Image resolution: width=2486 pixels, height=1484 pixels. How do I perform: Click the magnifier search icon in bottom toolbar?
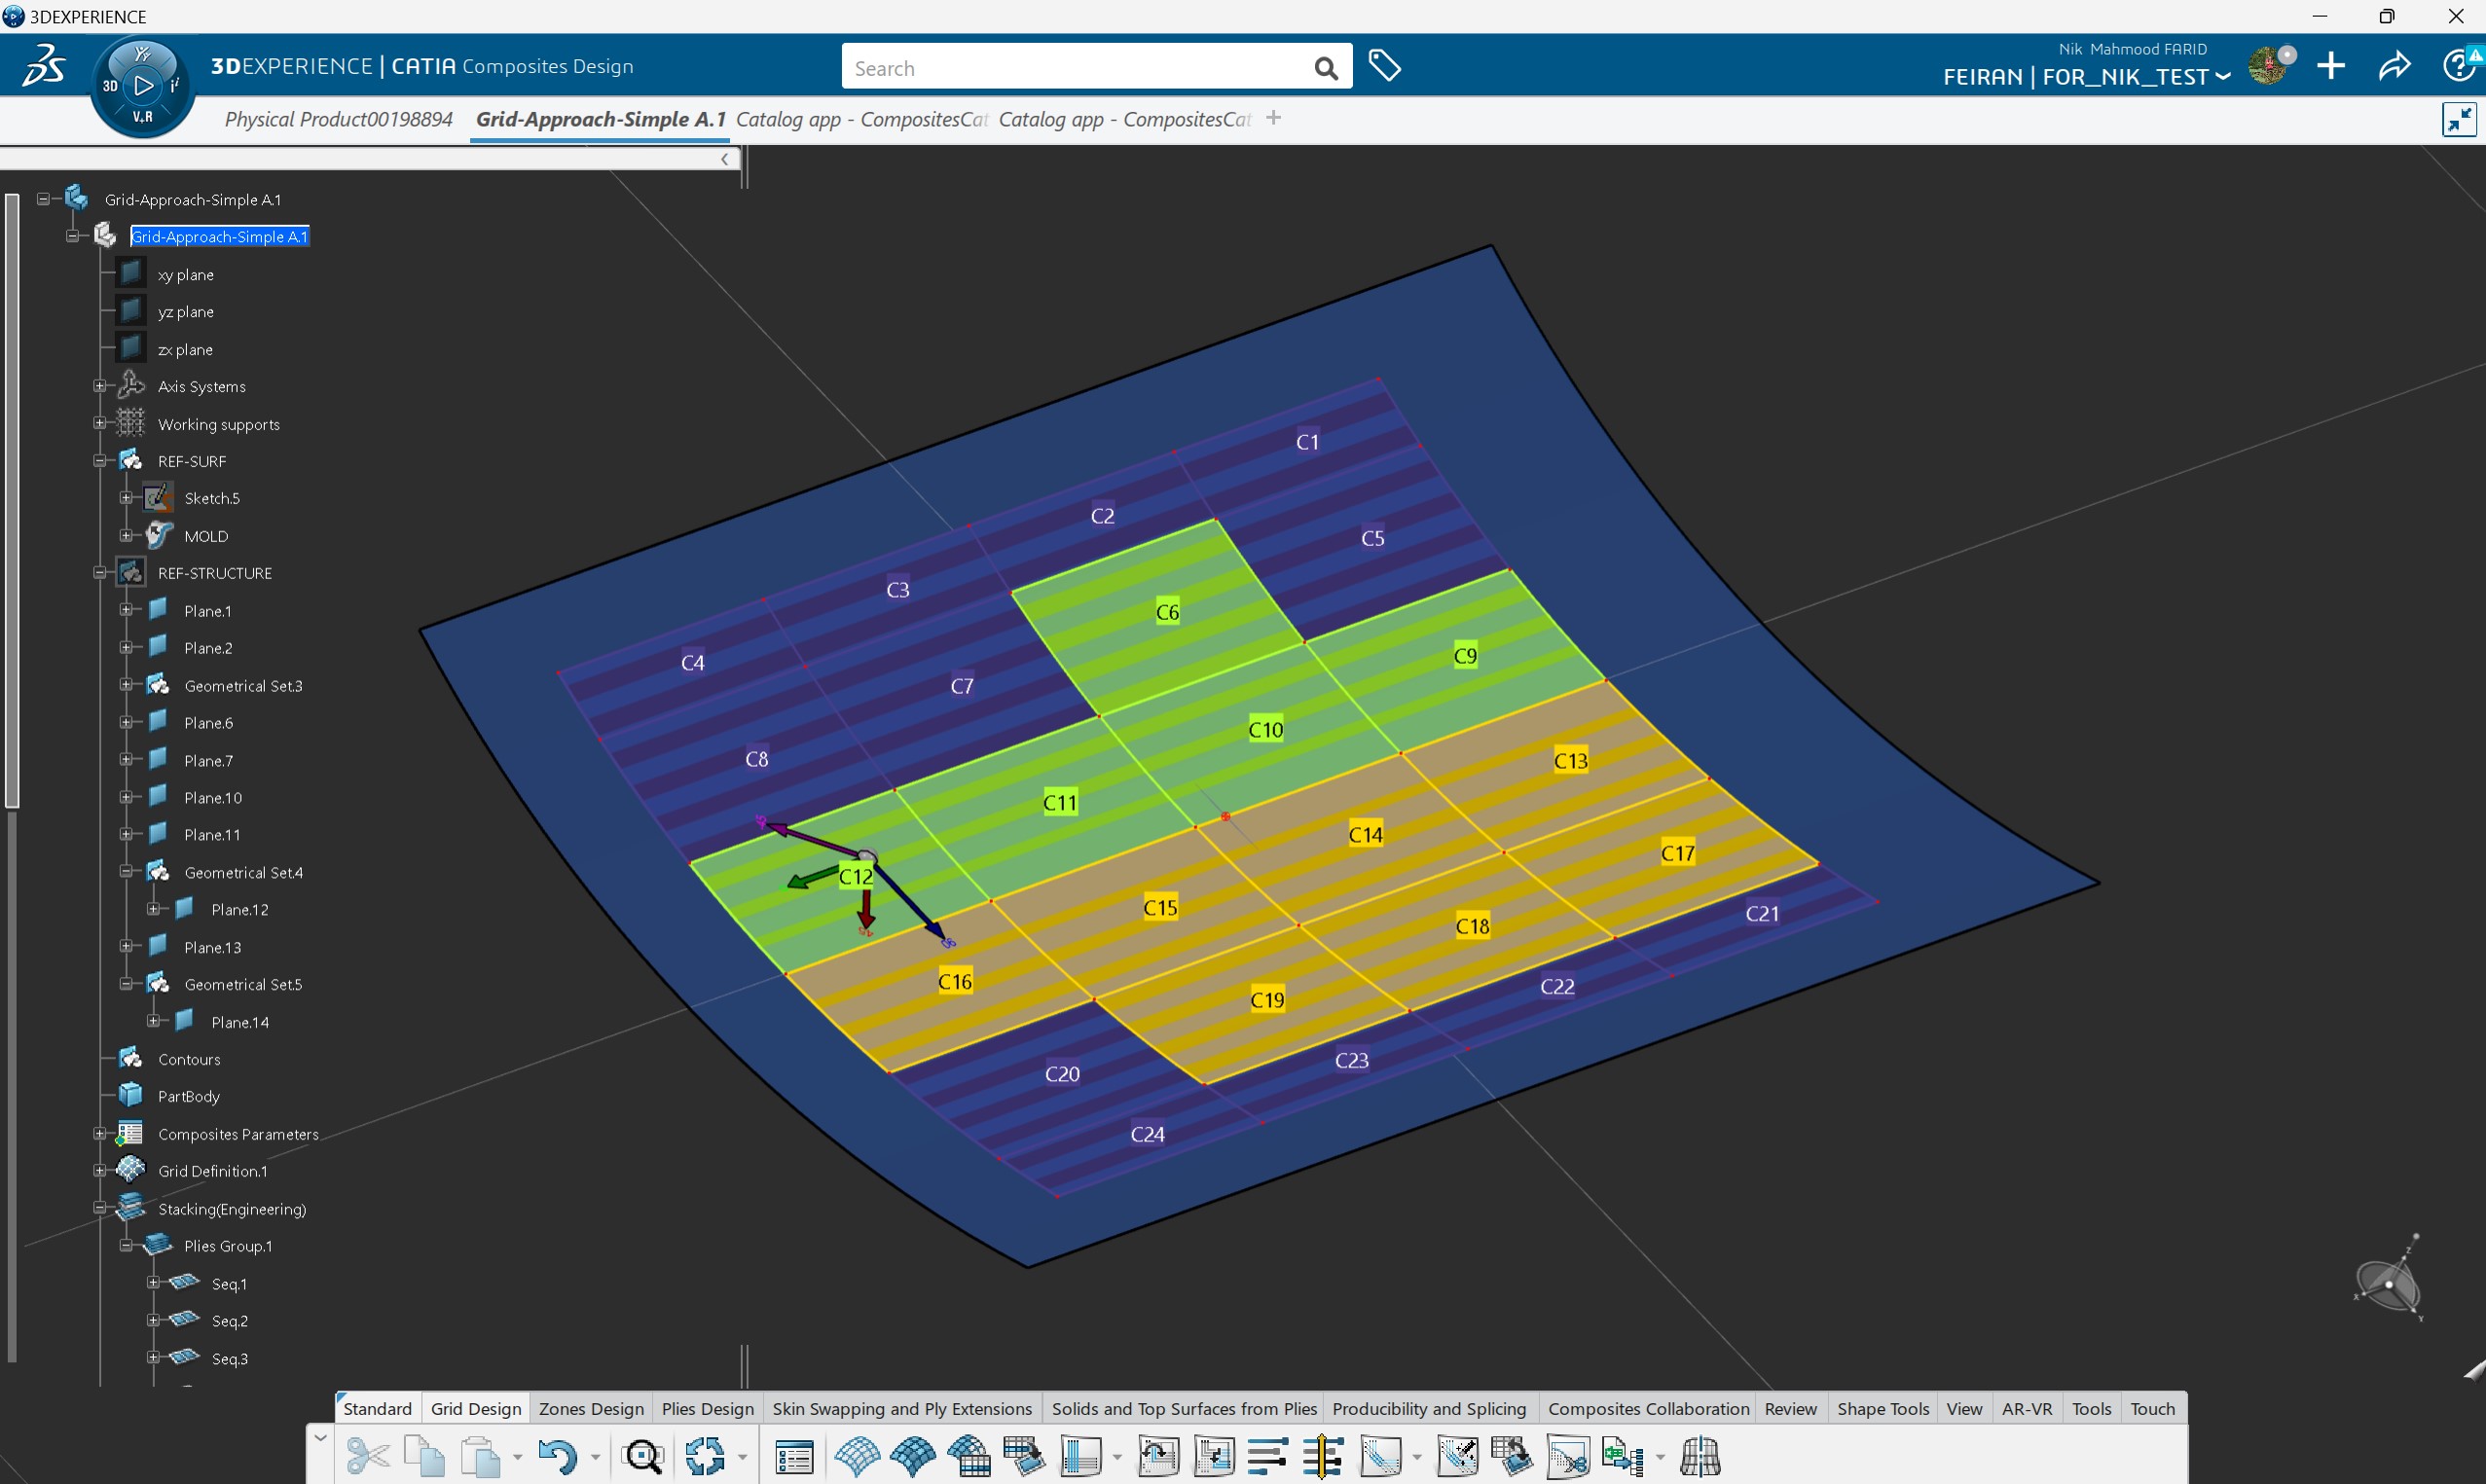(x=643, y=1456)
